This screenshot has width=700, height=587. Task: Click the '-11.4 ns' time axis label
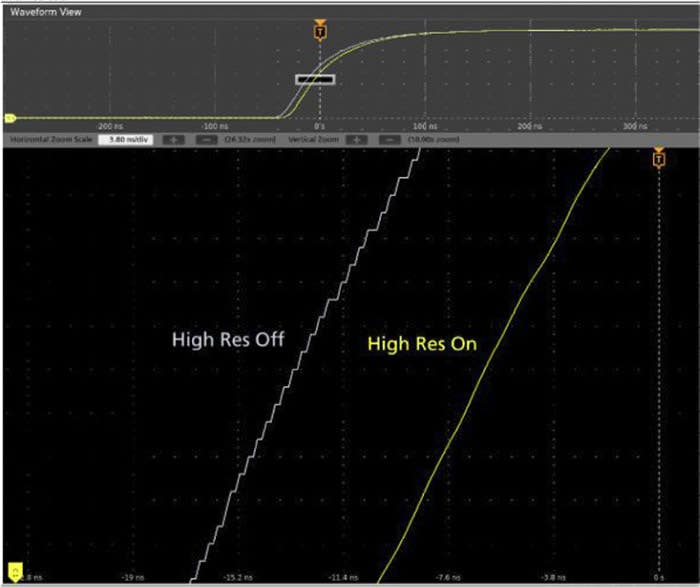click(x=343, y=578)
